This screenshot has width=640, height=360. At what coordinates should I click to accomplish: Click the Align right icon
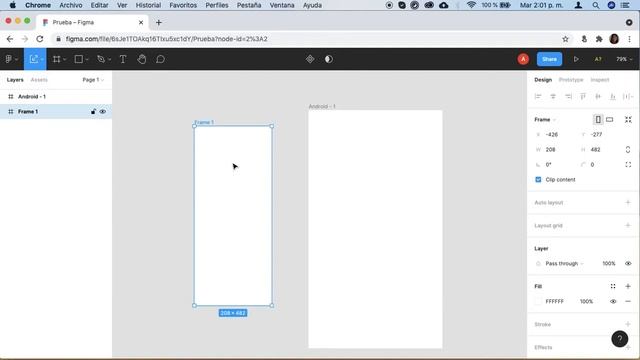click(568, 96)
